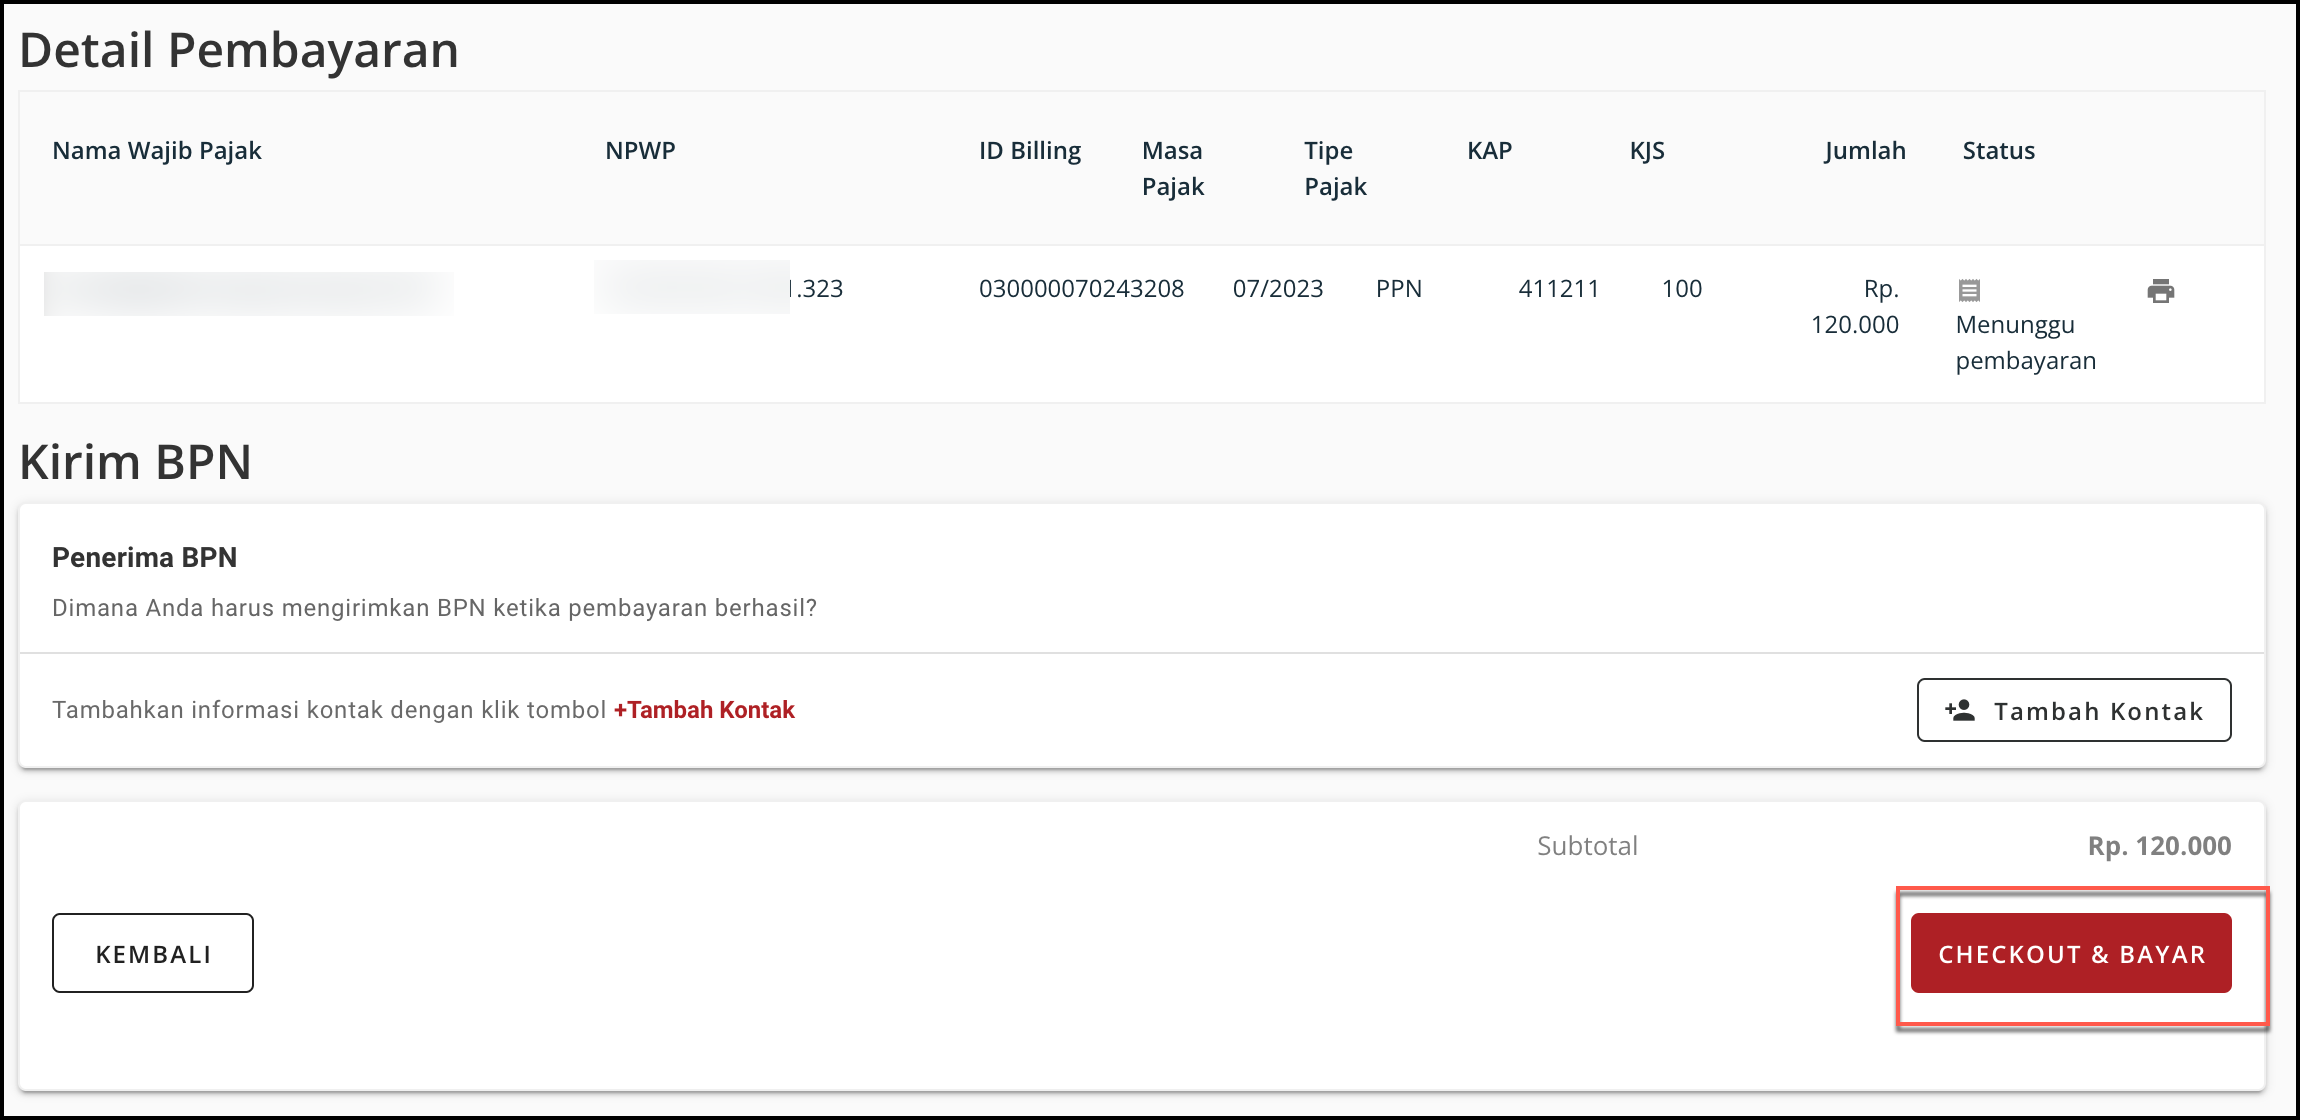Click the NPWP column header
Viewport: 2300px width, 1120px height.
tap(640, 151)
